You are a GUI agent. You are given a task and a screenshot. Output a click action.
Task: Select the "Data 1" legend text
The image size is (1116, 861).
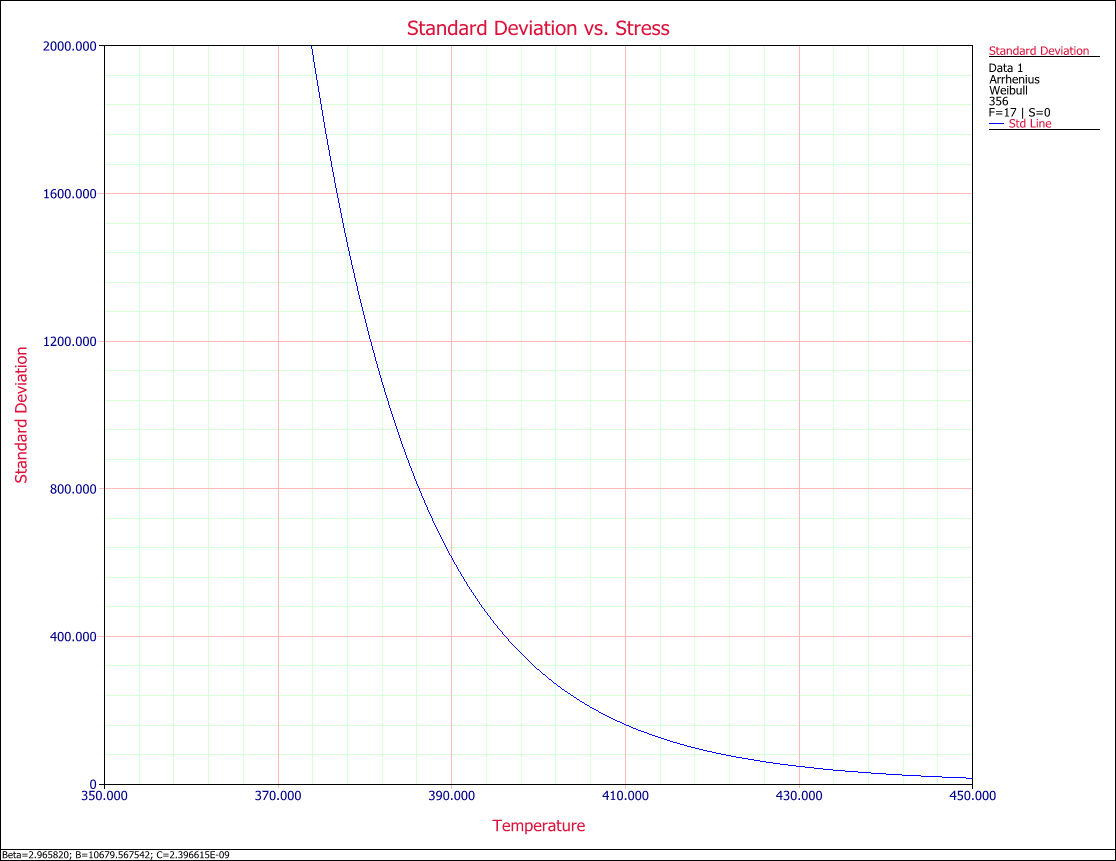(x=1006, y=68)
